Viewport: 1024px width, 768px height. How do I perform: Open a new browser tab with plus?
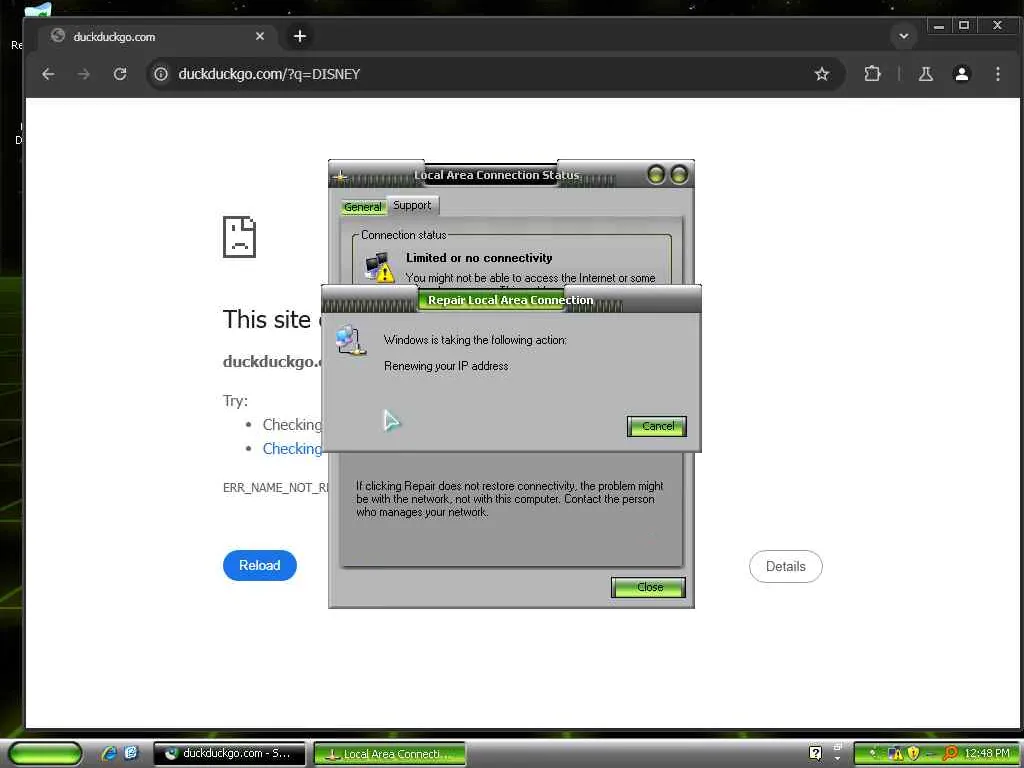(300, 36)
